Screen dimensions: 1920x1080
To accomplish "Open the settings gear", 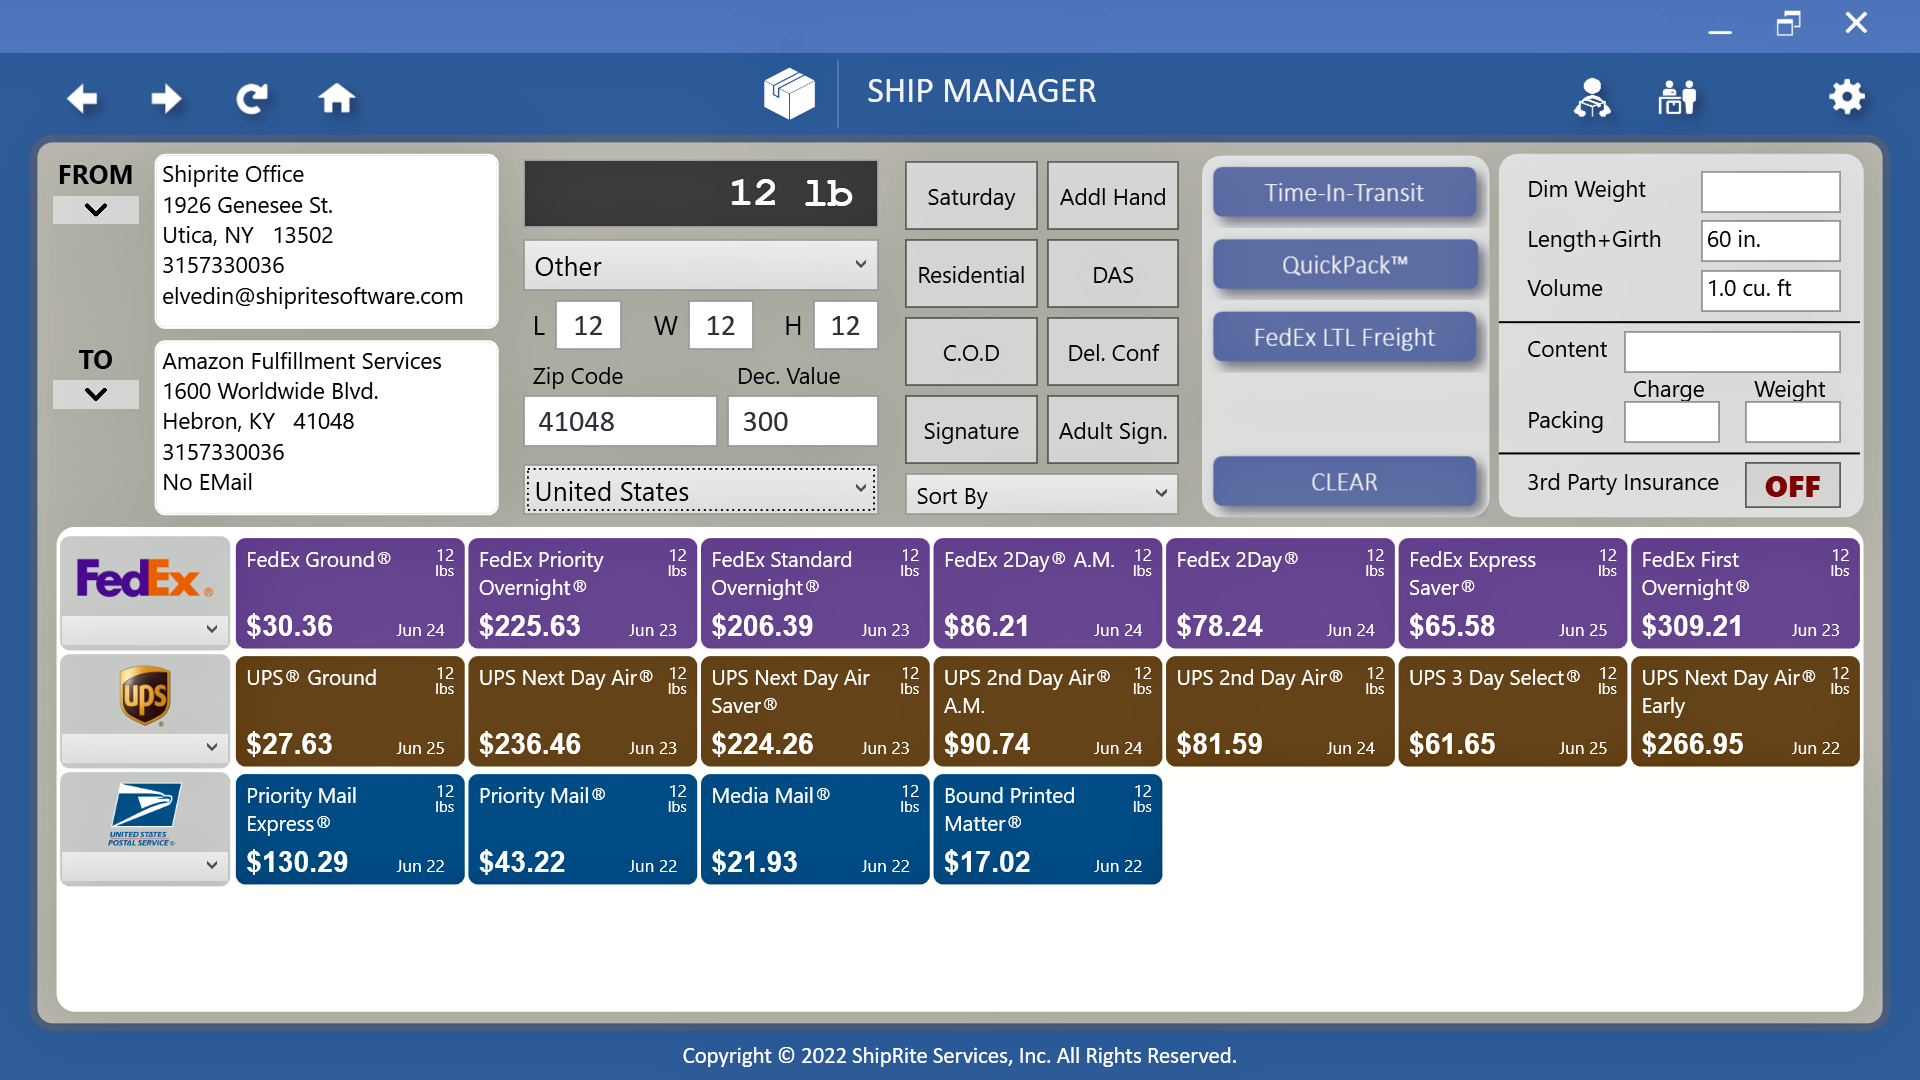I will point(1847,97).
